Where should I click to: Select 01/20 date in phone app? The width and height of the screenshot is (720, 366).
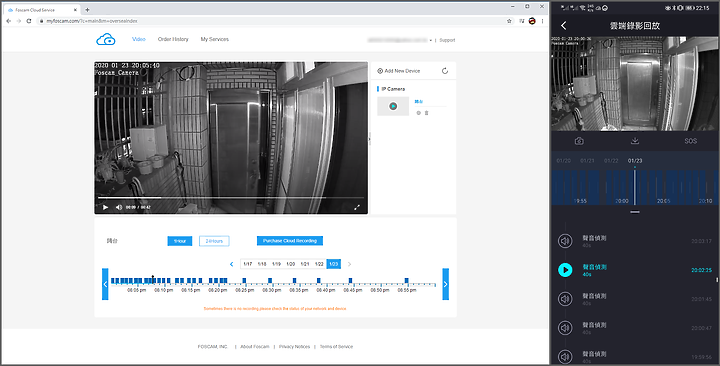click(563, 161)
